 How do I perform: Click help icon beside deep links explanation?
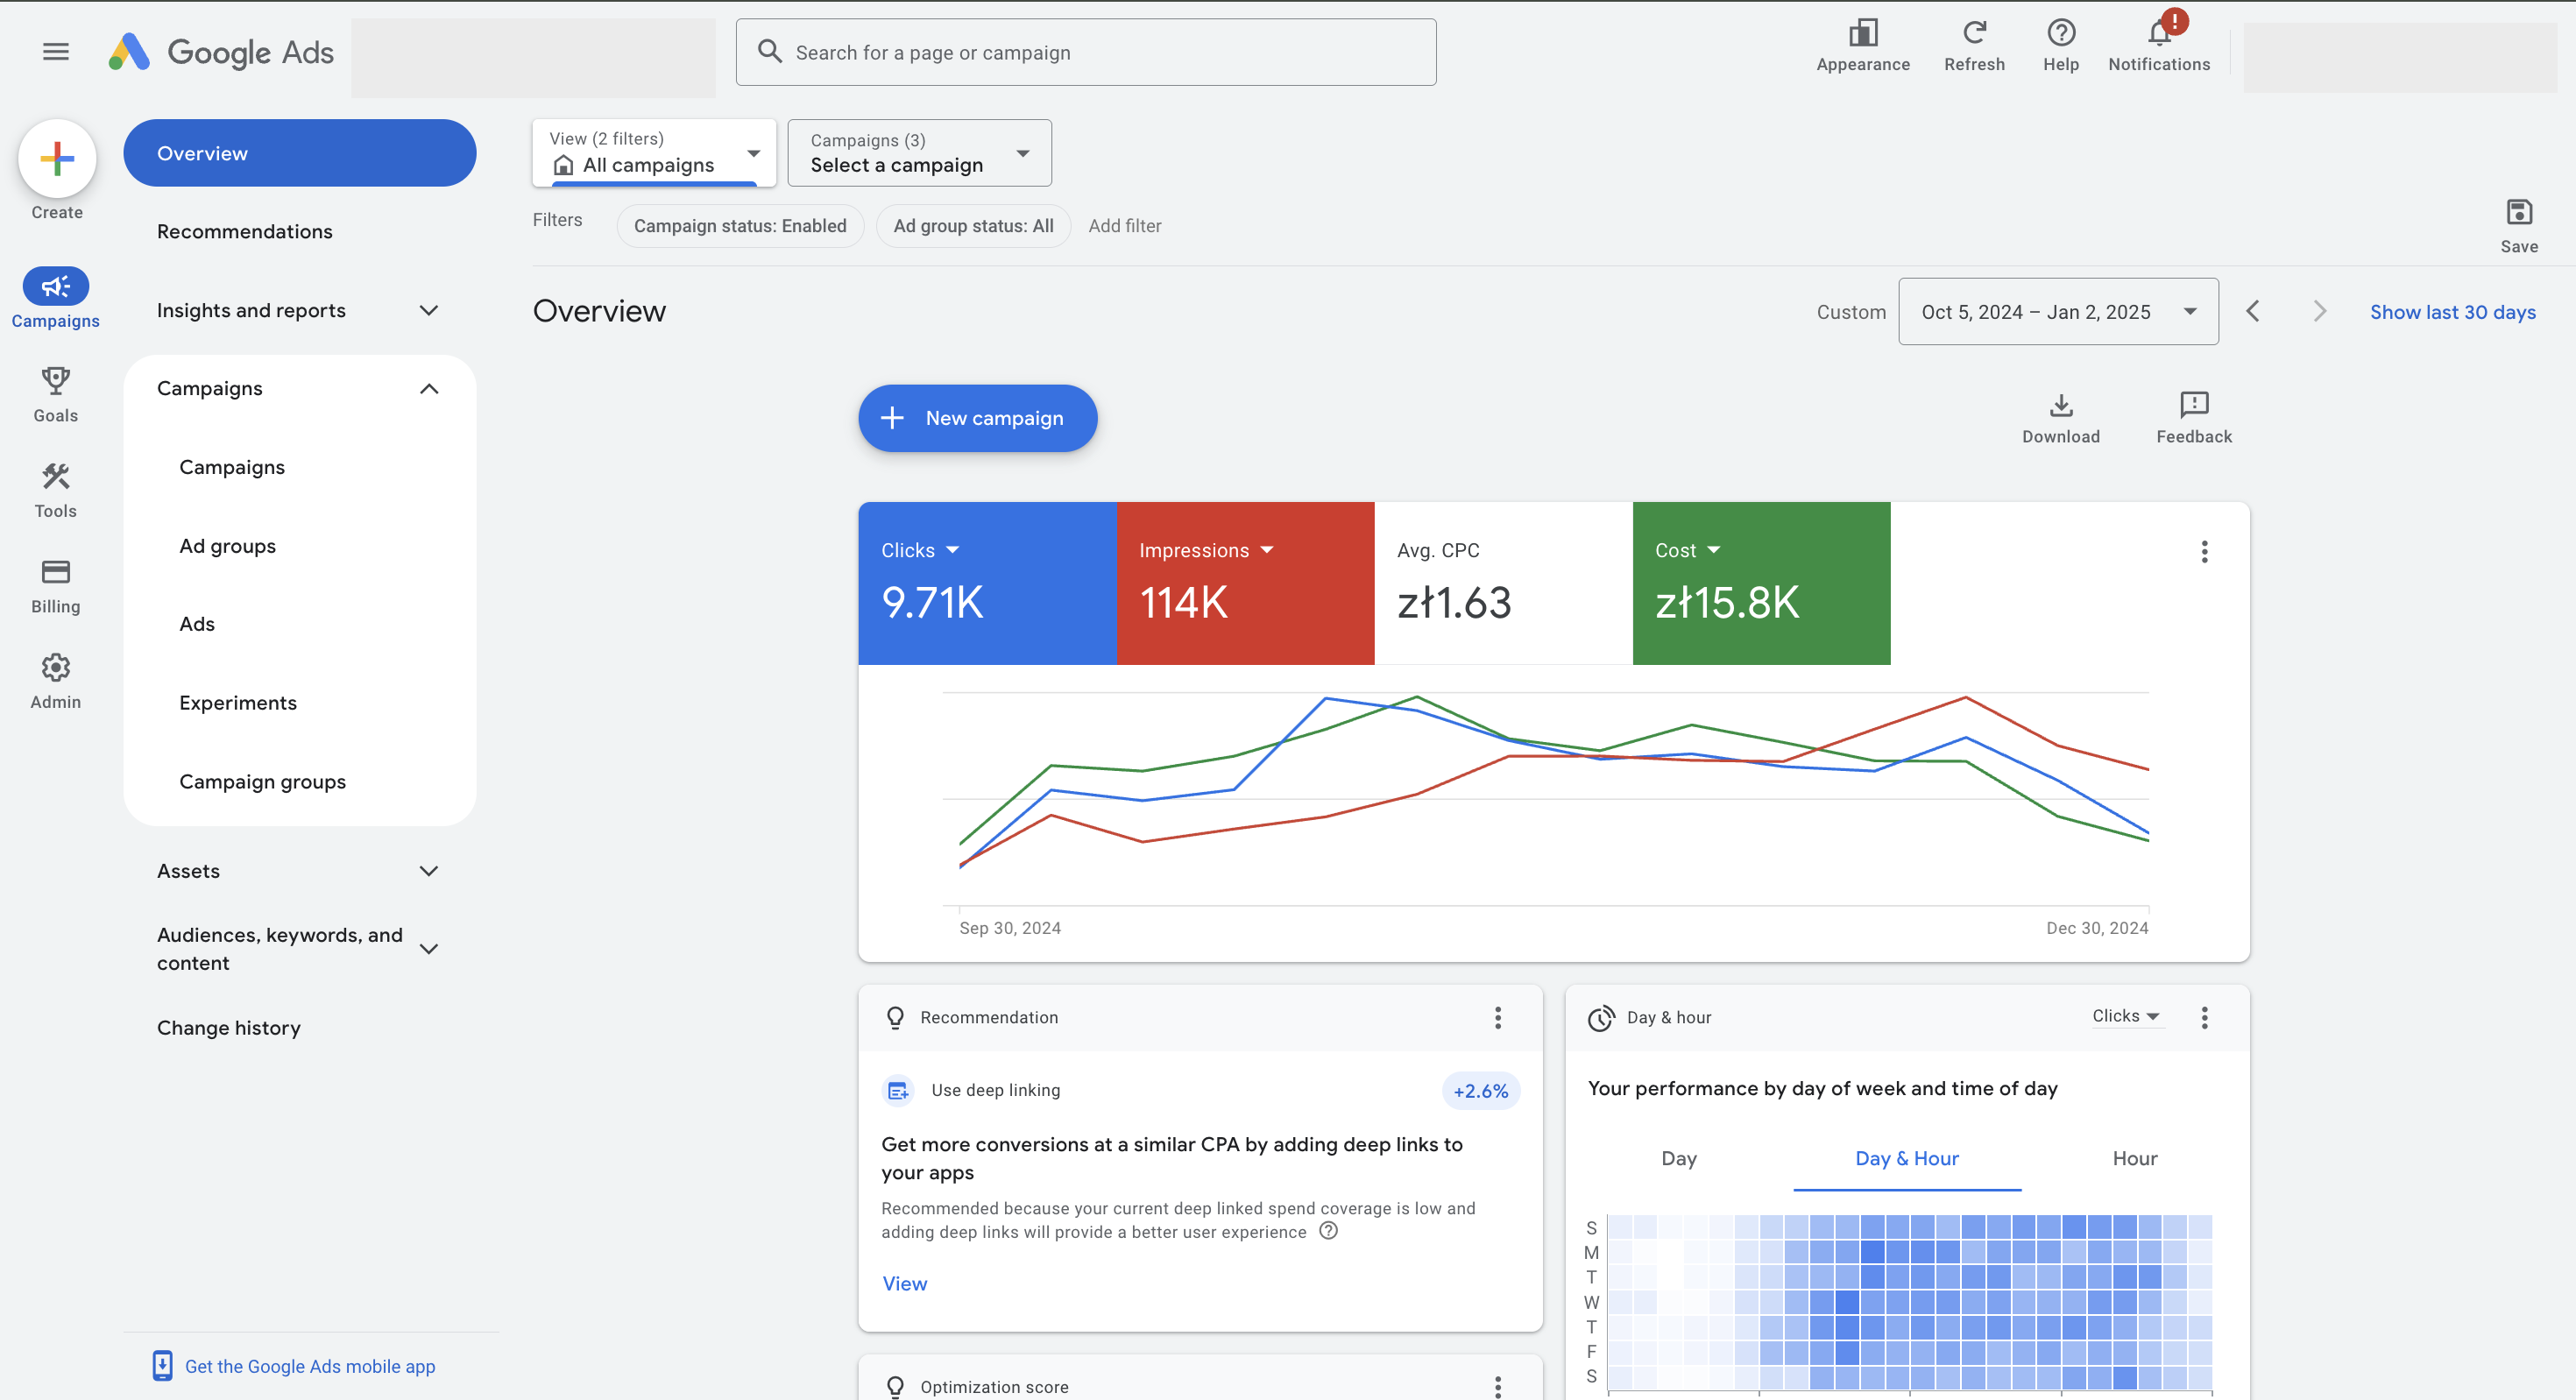tap(1328, 1231)
